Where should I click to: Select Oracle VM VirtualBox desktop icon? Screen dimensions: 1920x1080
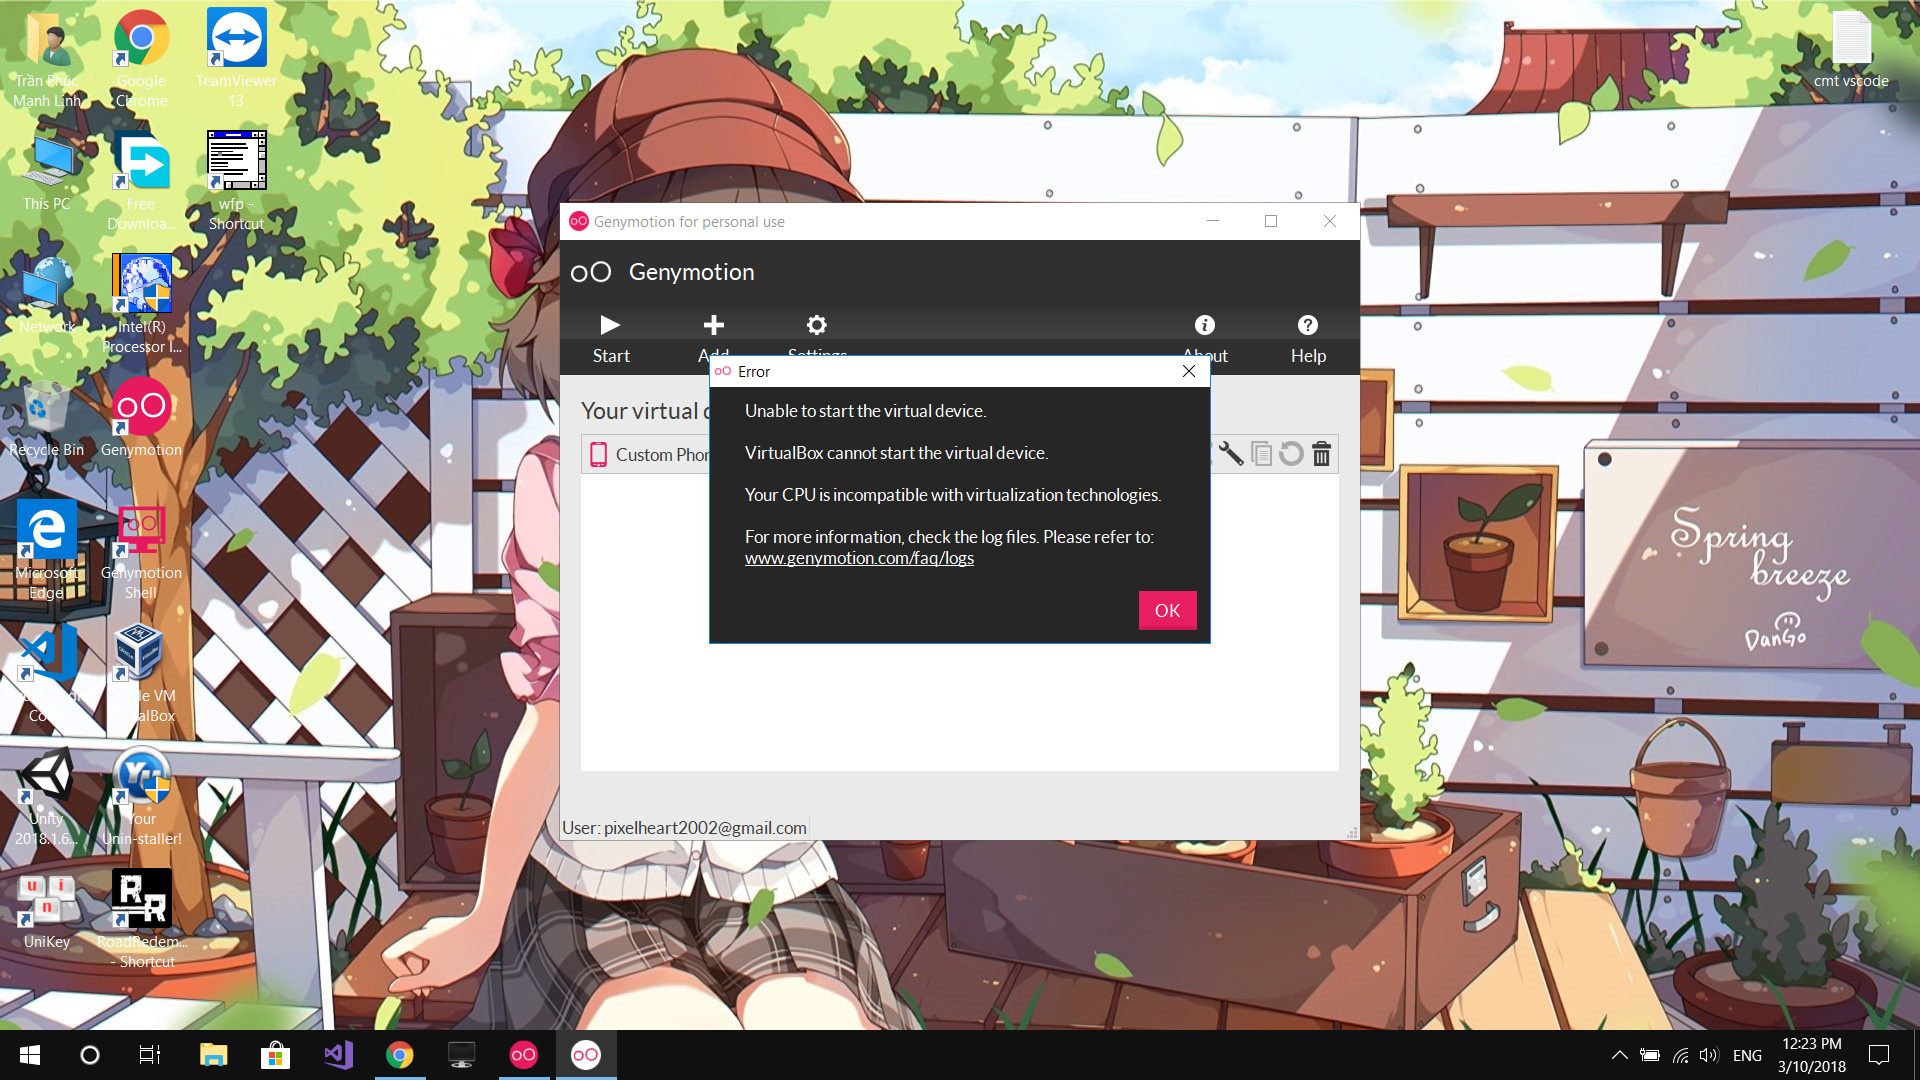141,674
